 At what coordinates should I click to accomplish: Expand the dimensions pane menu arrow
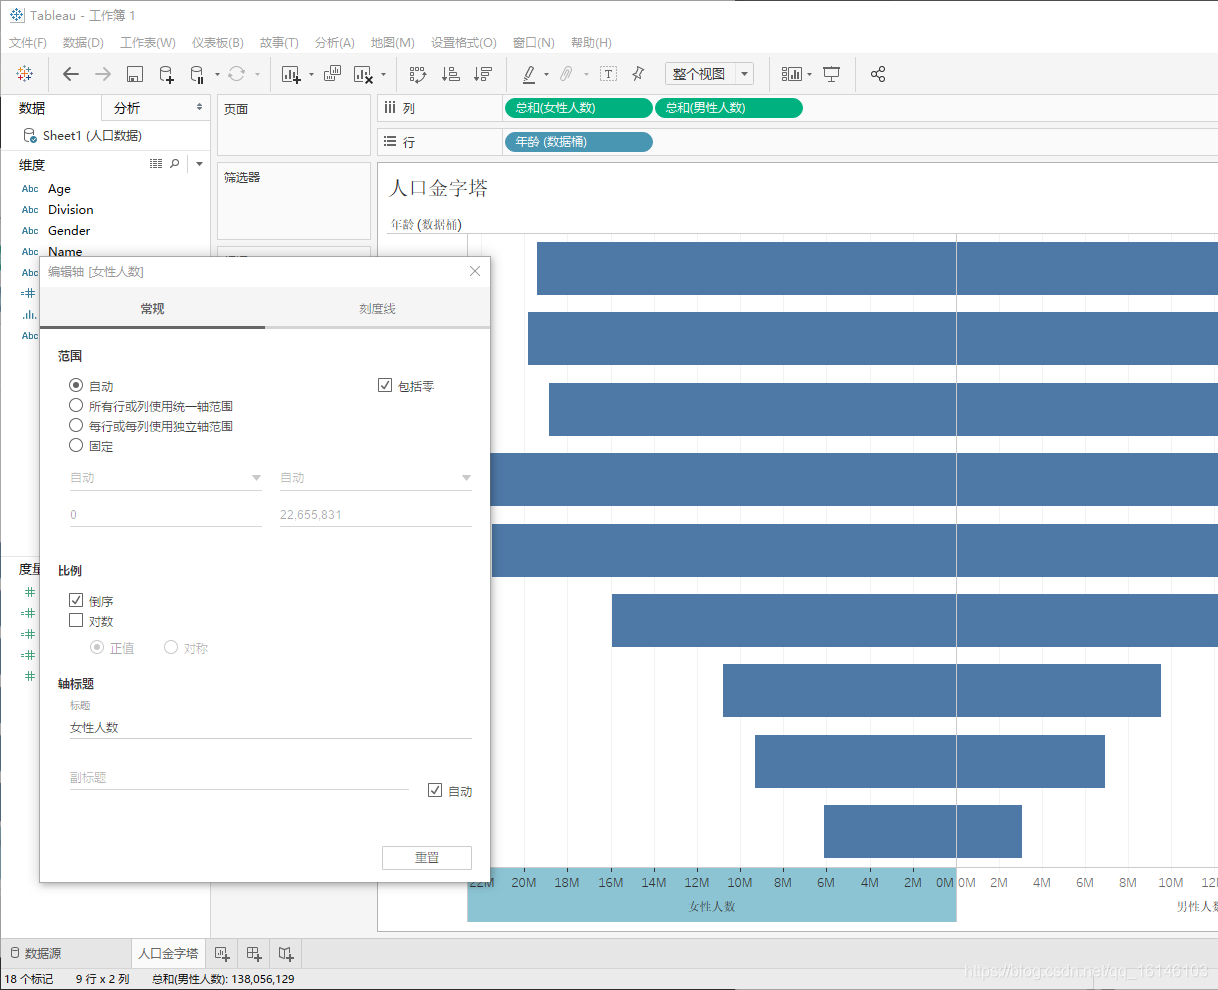coord(199,164)
